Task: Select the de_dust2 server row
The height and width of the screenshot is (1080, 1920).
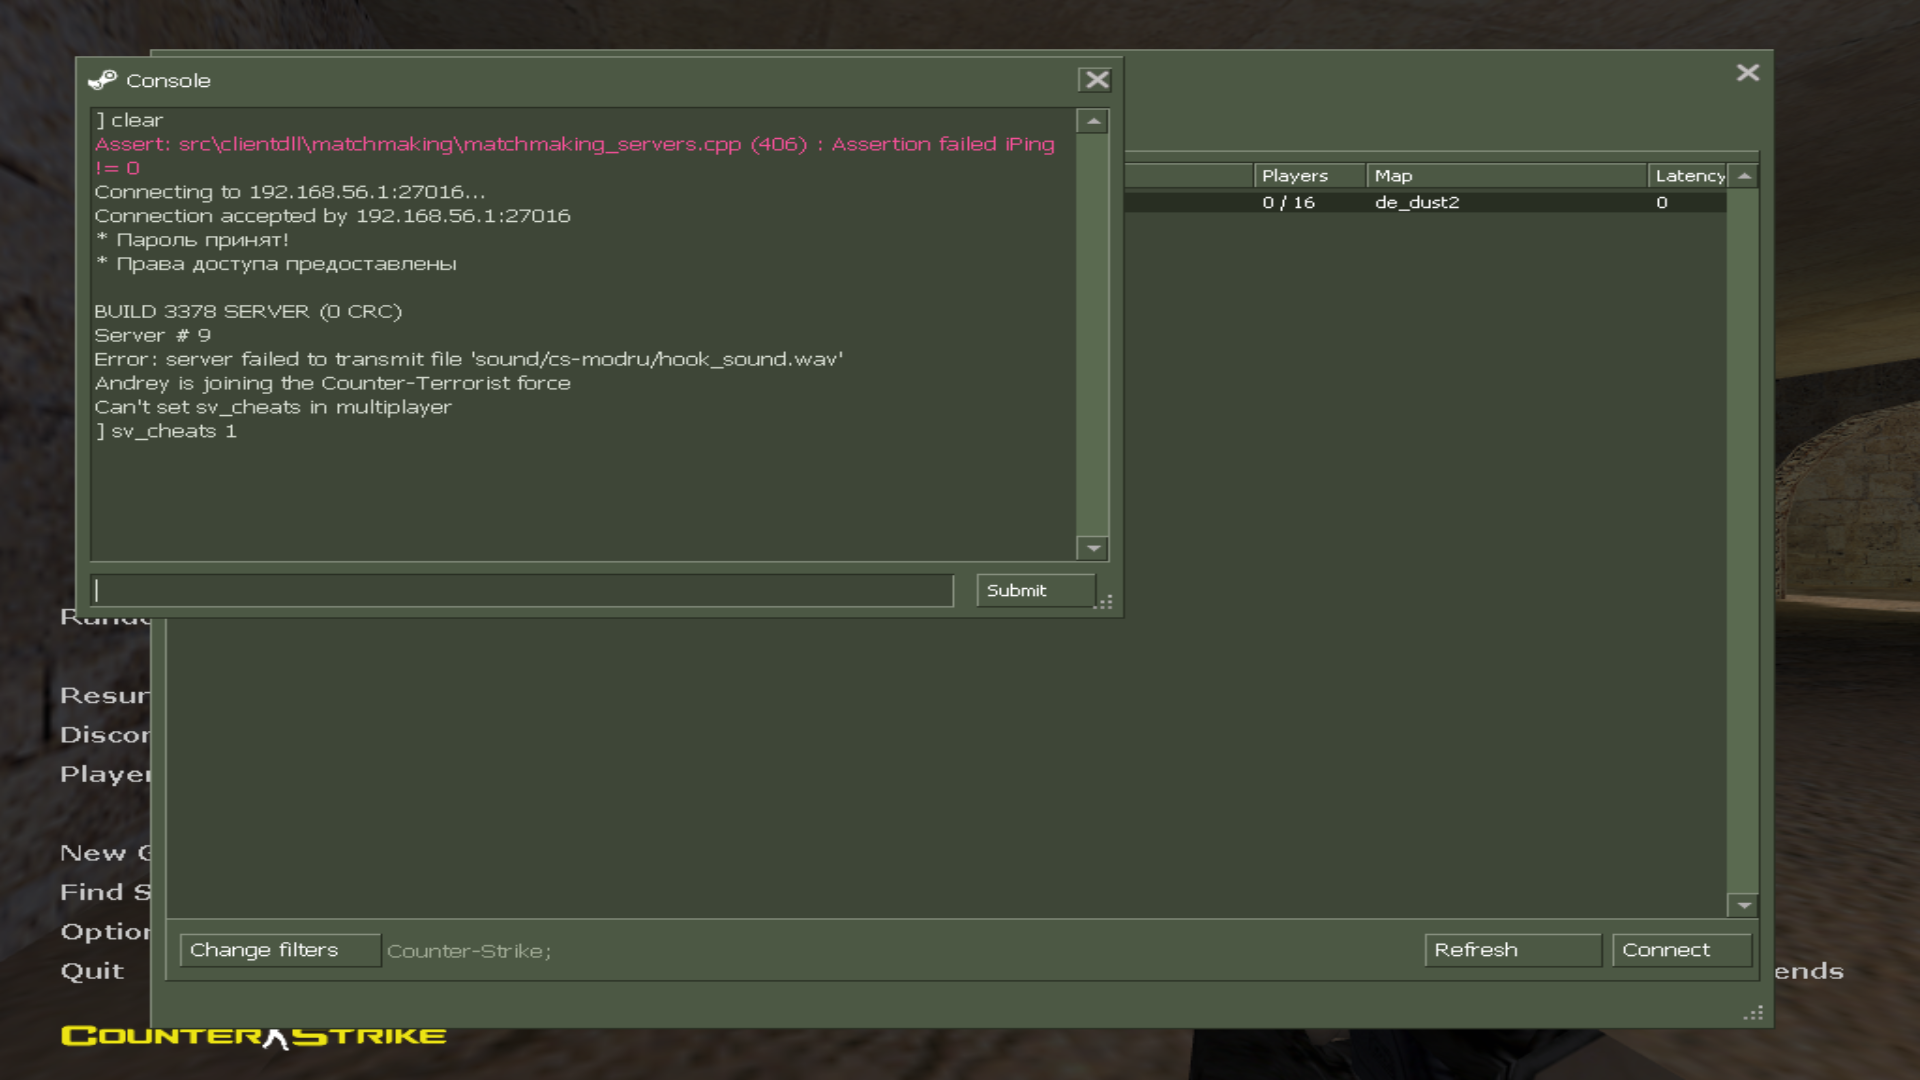Action: [1425, 202]
